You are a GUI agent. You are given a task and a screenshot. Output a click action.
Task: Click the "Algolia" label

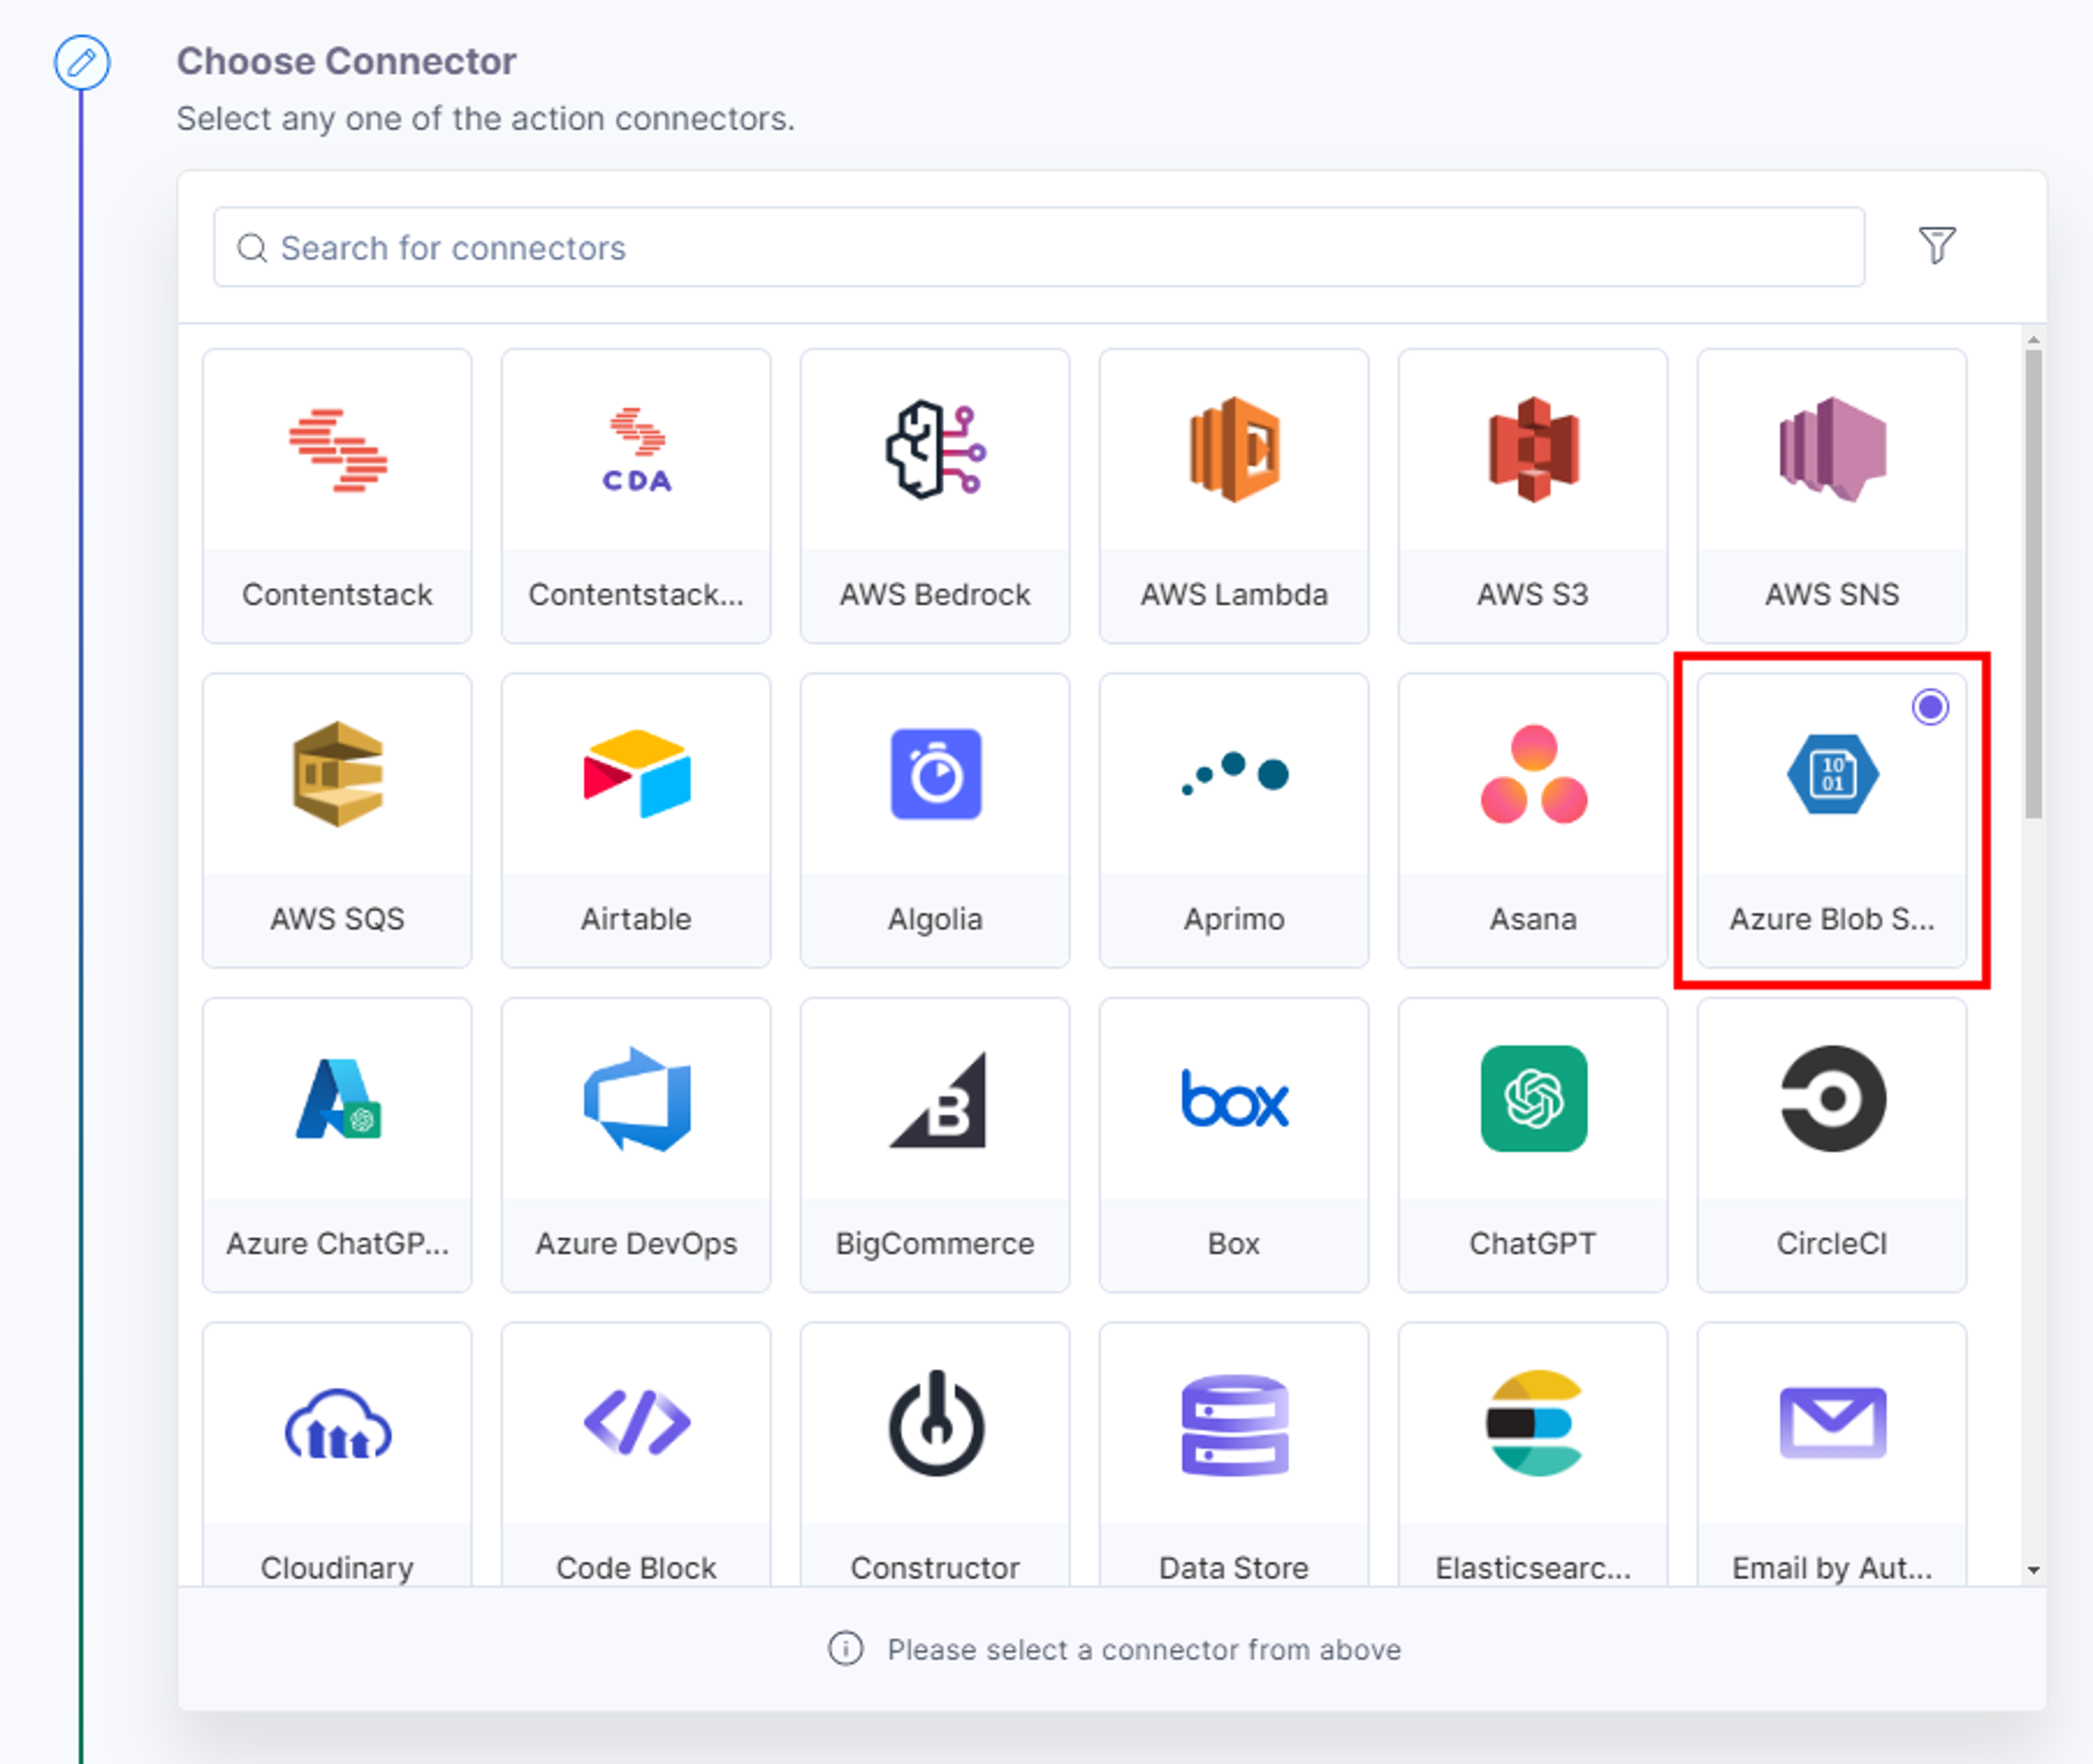click(935, 919)
